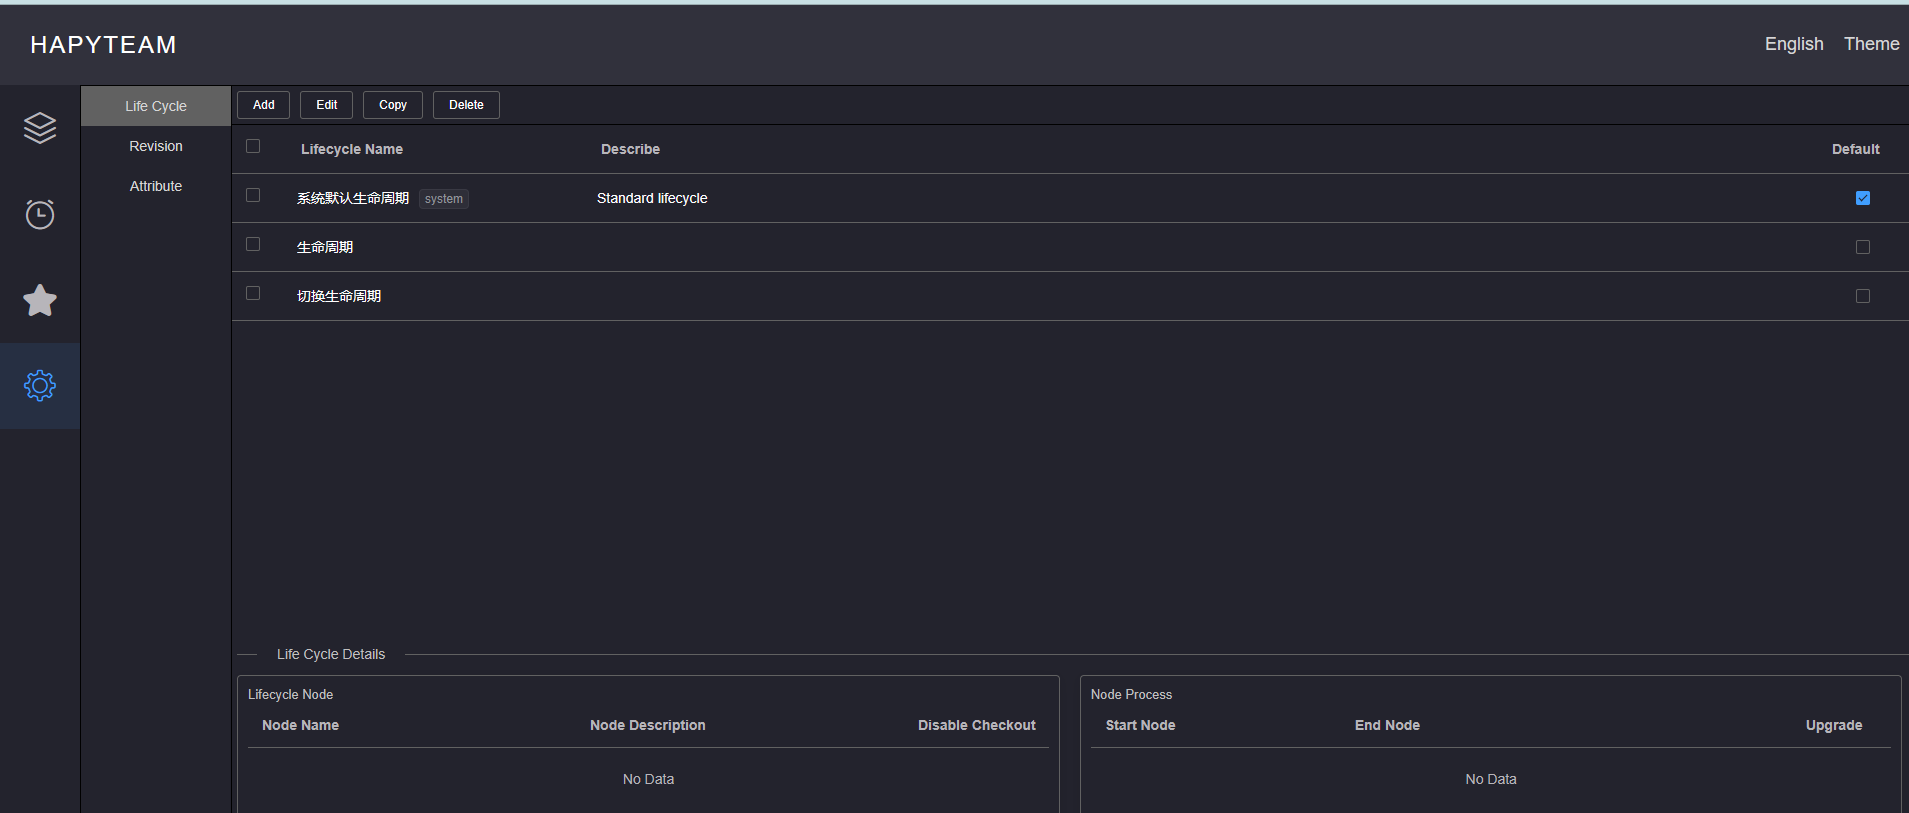Open the Theme option
This screenshot has width=1909, height=813.
[1872, 44]
